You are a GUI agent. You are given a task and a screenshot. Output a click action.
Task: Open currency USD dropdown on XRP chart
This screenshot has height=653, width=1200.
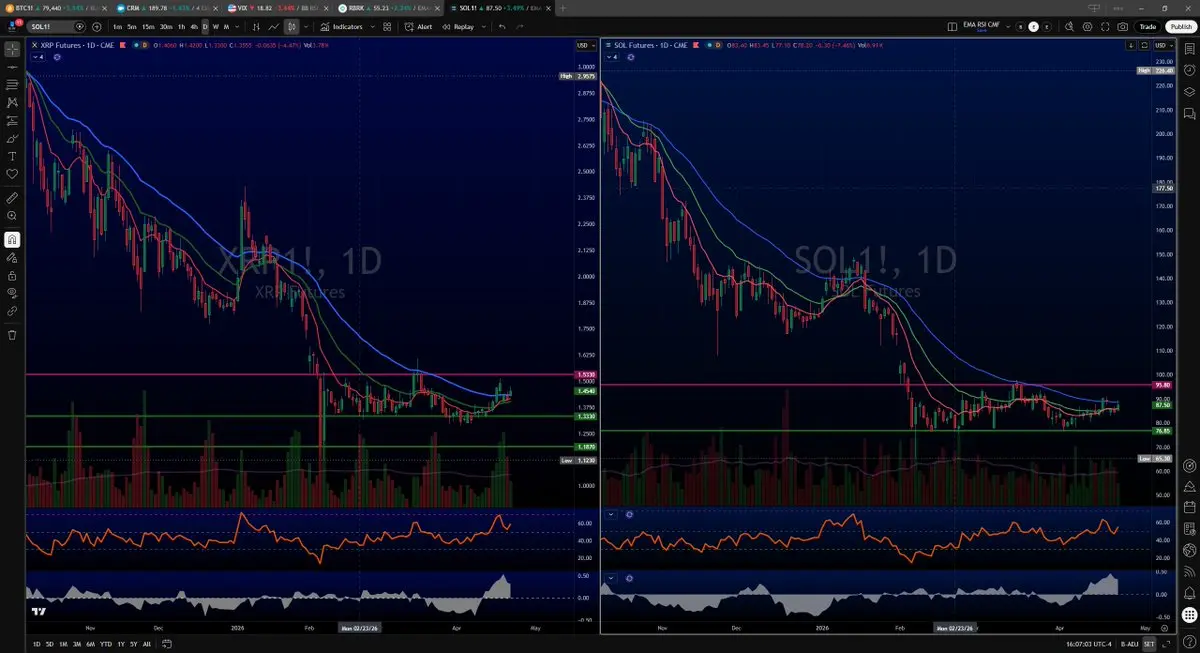tap(585, 45)
